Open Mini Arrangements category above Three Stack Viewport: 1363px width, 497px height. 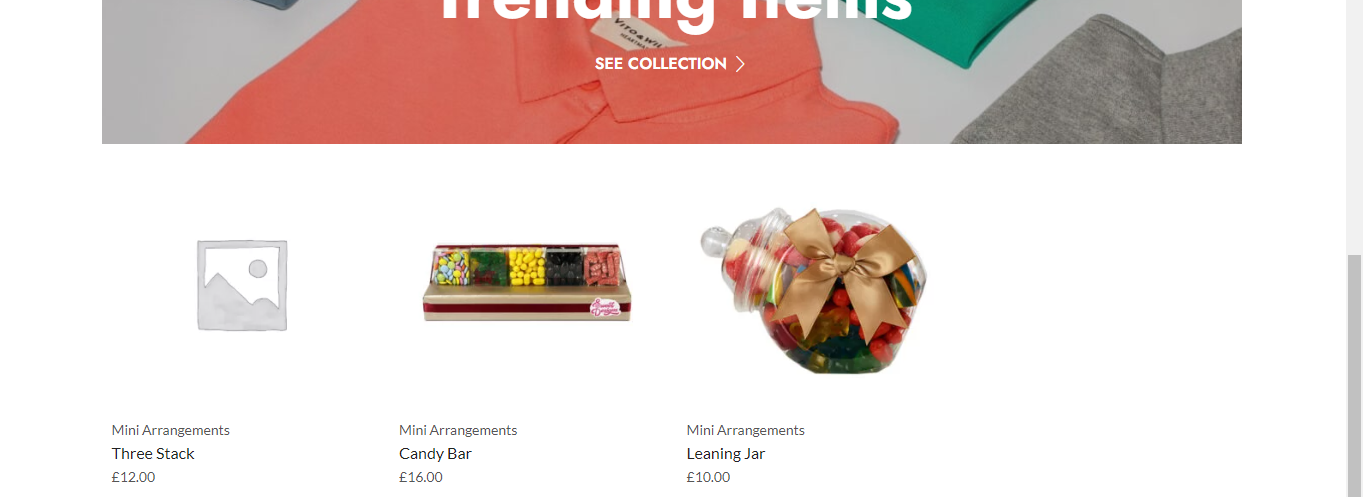171,430
